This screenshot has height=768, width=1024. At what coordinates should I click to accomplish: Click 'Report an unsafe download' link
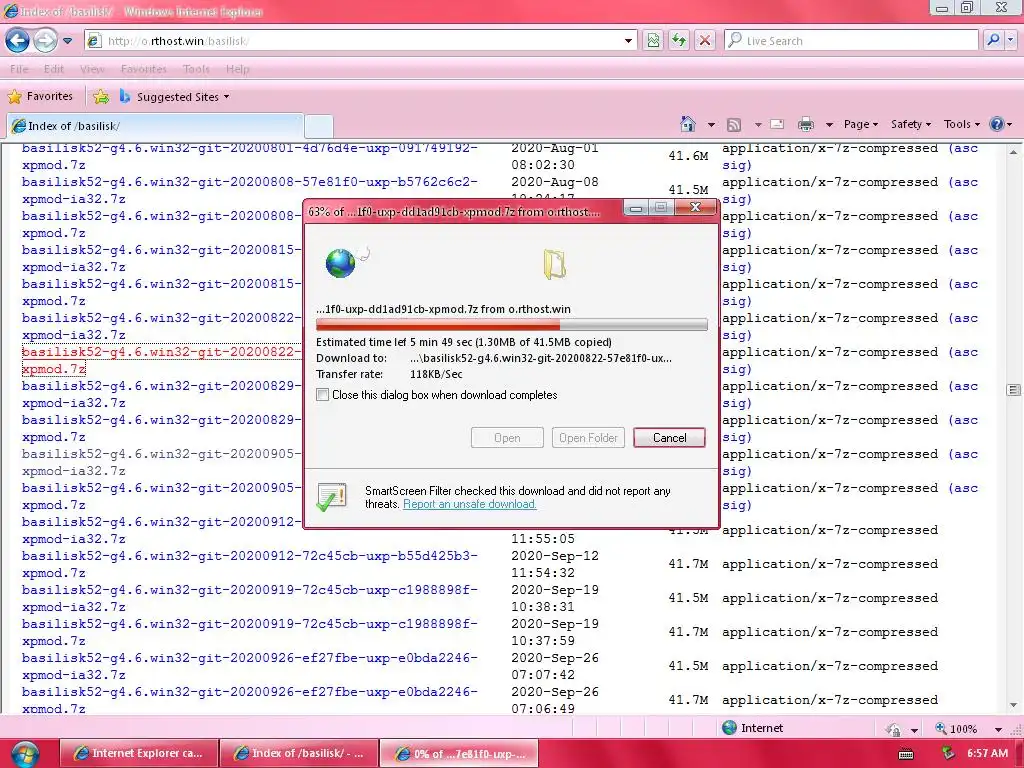470,504
